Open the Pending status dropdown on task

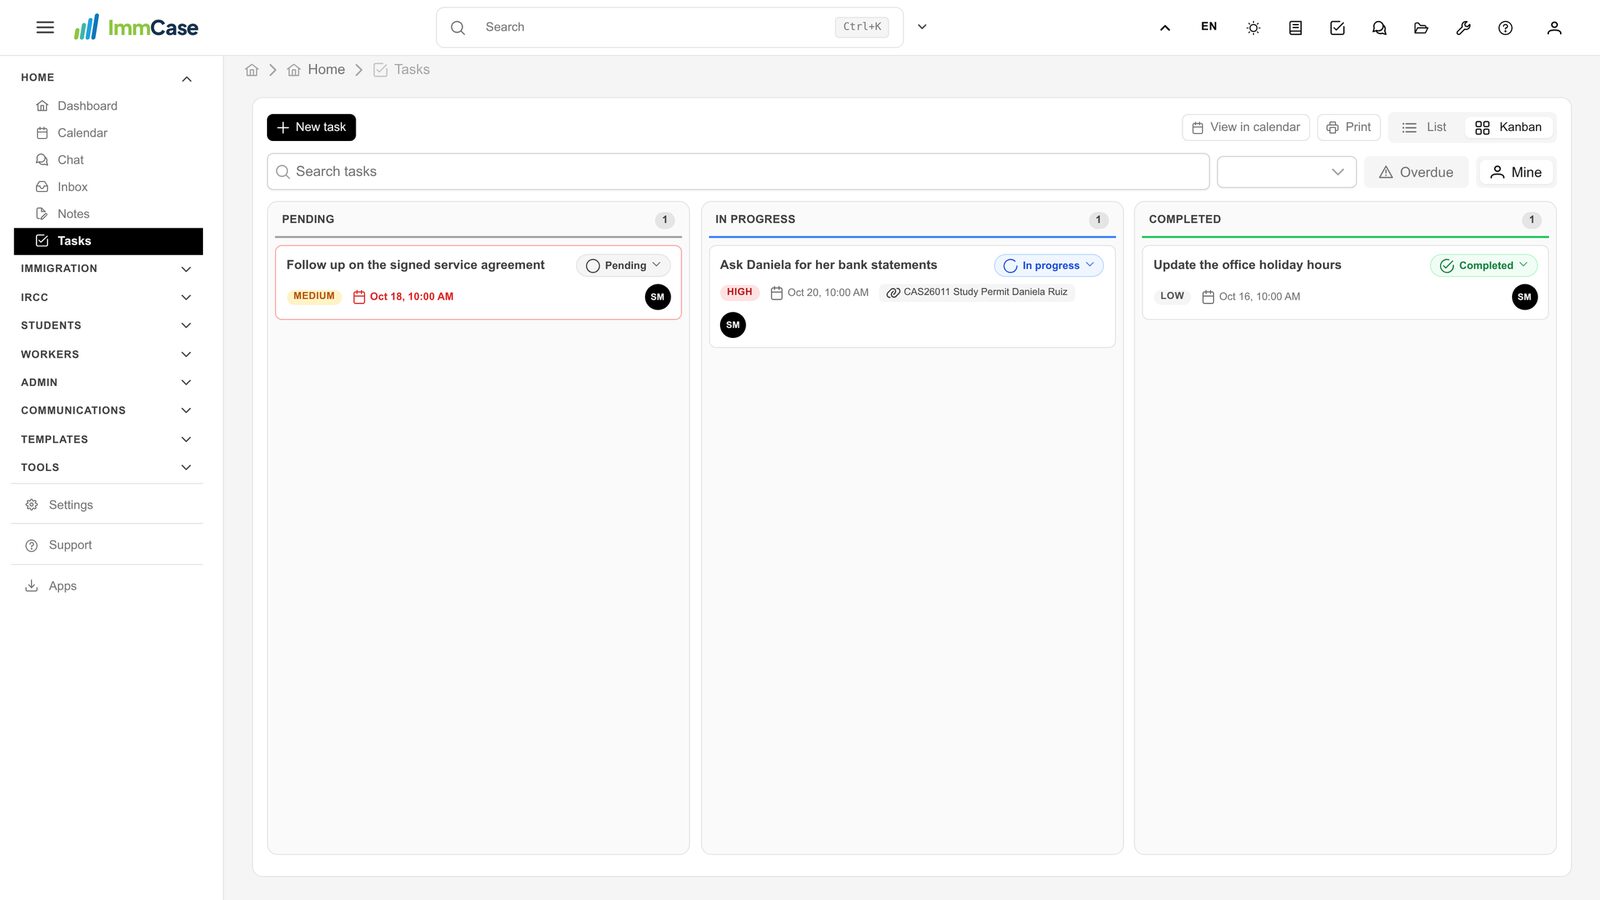pyautogui.click(x=623, y=265)
